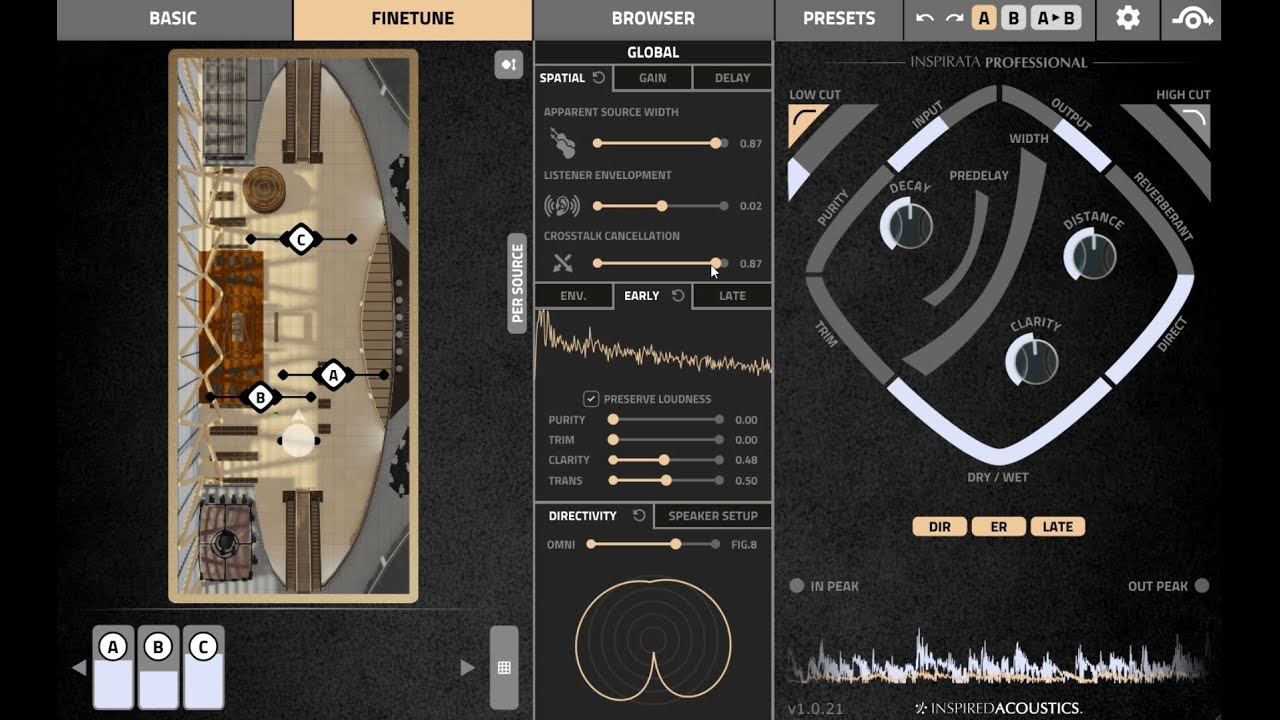Viewport: 1280px width, 720px height.
Task: Open the DELAY tab
Action: click(x=732, y=78)
